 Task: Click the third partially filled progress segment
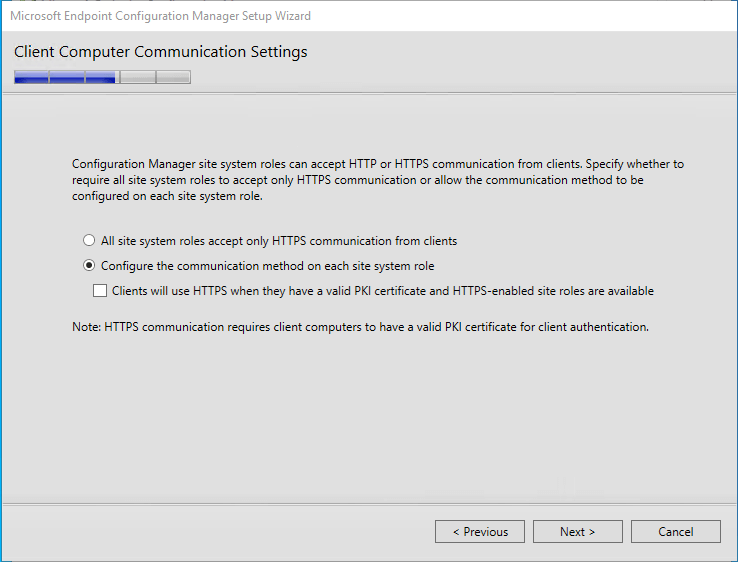coord(102,77)
